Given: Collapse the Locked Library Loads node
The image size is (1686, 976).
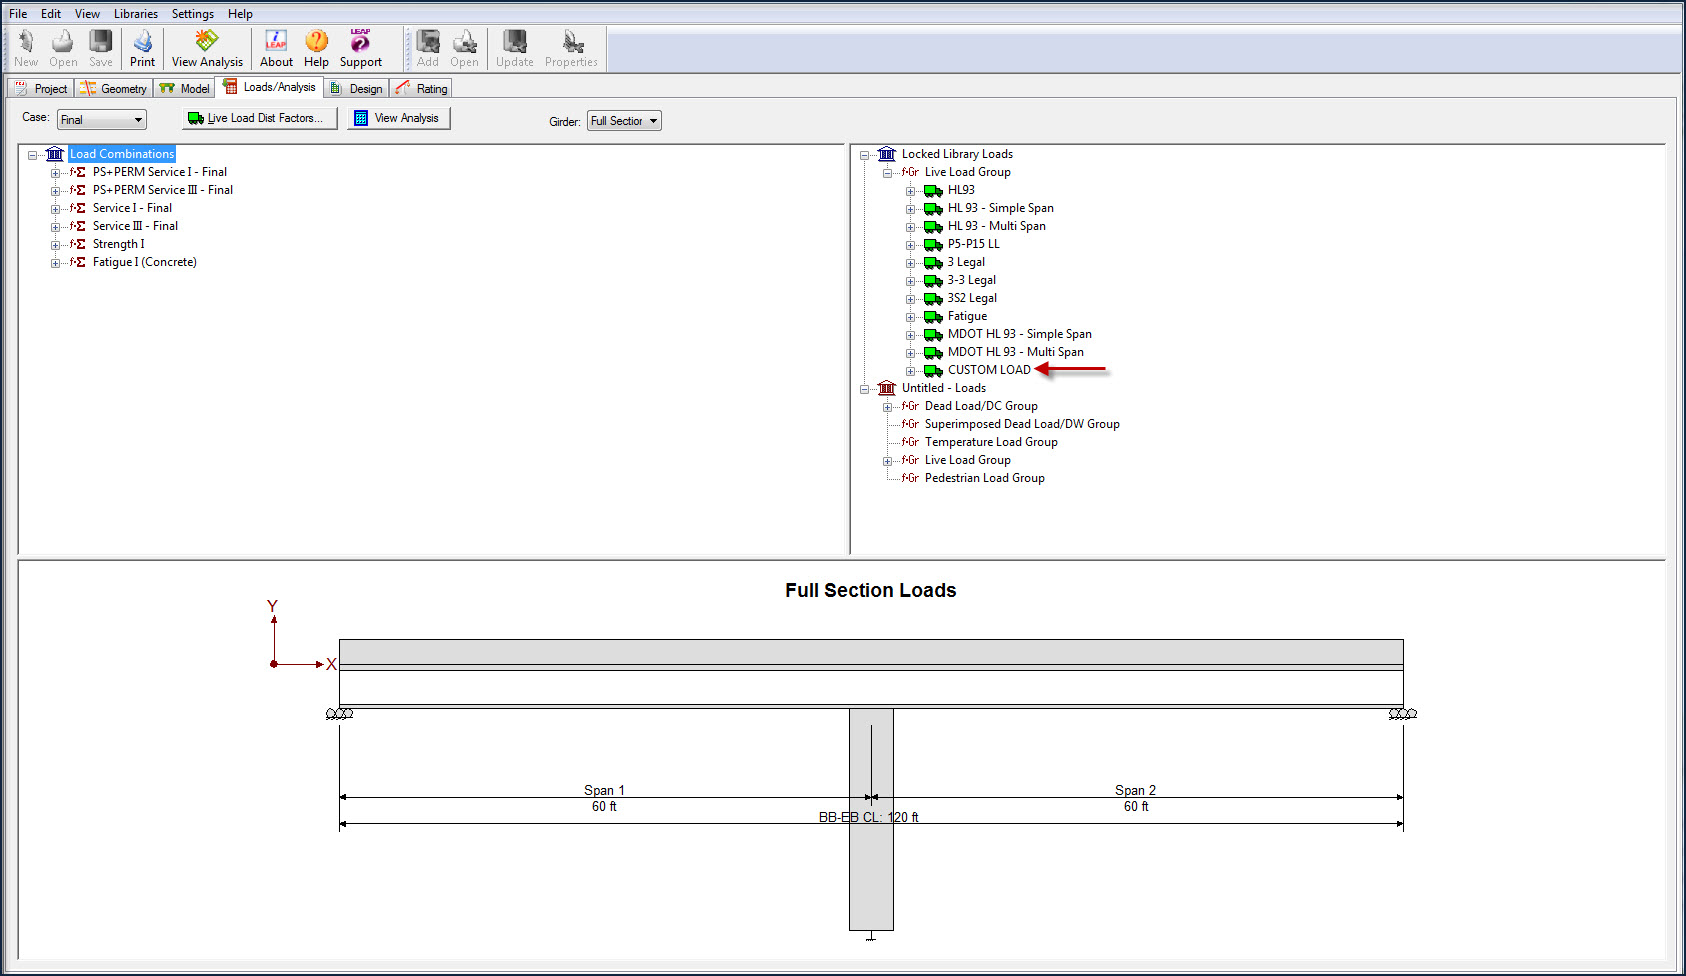Looking at the screenshot, I should tap(865, 155).
